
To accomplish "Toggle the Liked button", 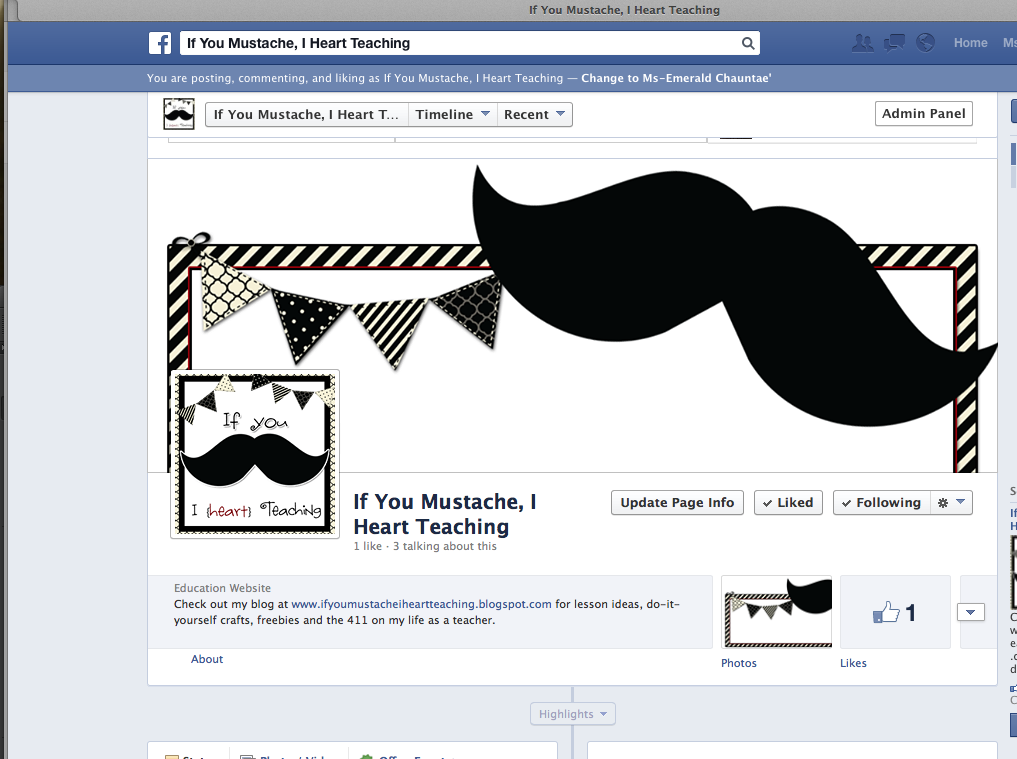I will (788, 503).
